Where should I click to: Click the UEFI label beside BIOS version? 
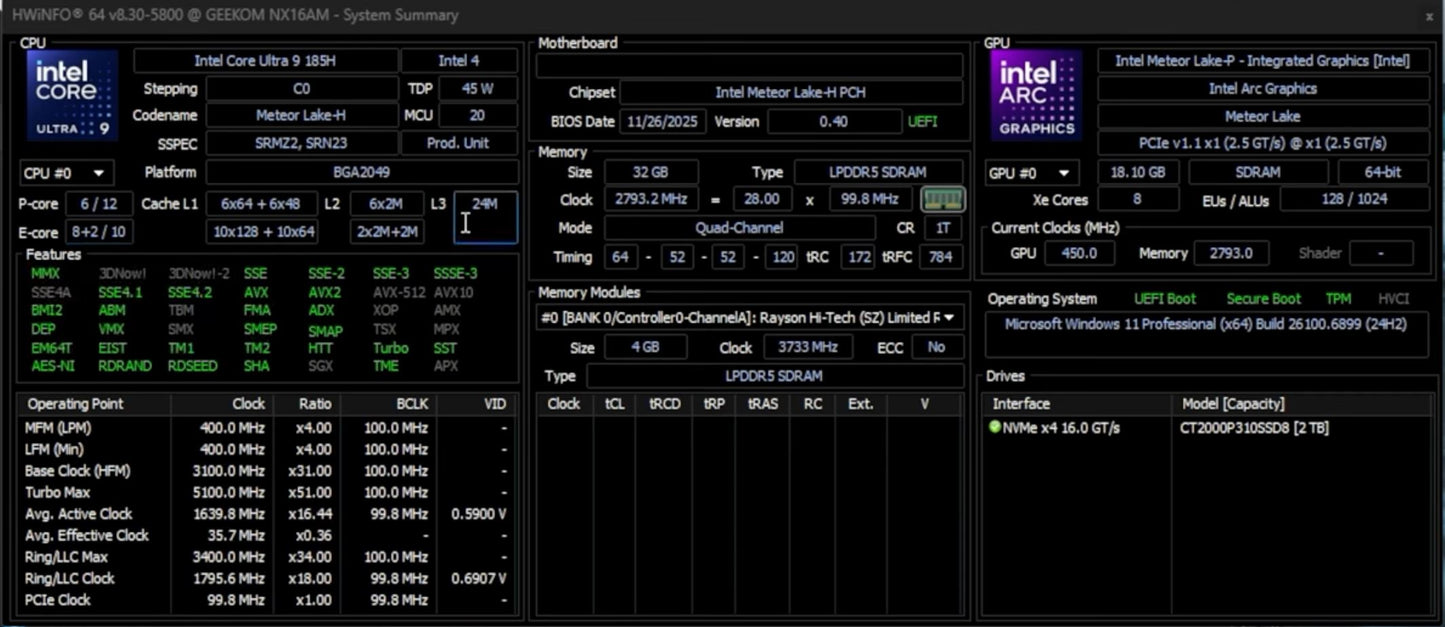tap(922, 121)
